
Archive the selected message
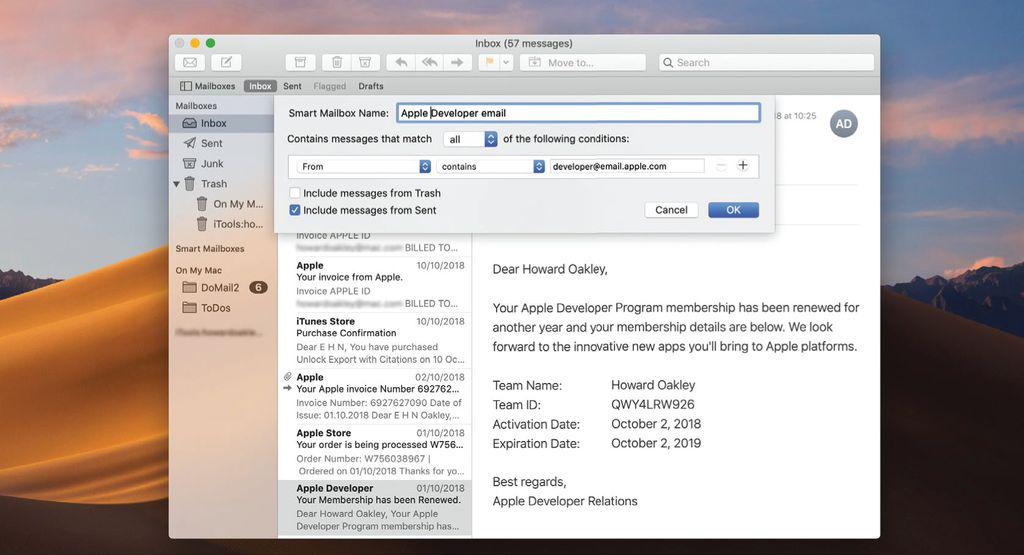click(x=300, y=63)
